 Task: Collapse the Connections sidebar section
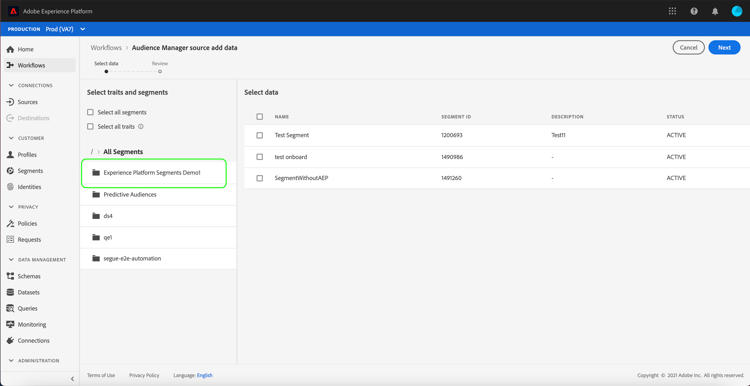pyautogui.click(x=11, y=86)
